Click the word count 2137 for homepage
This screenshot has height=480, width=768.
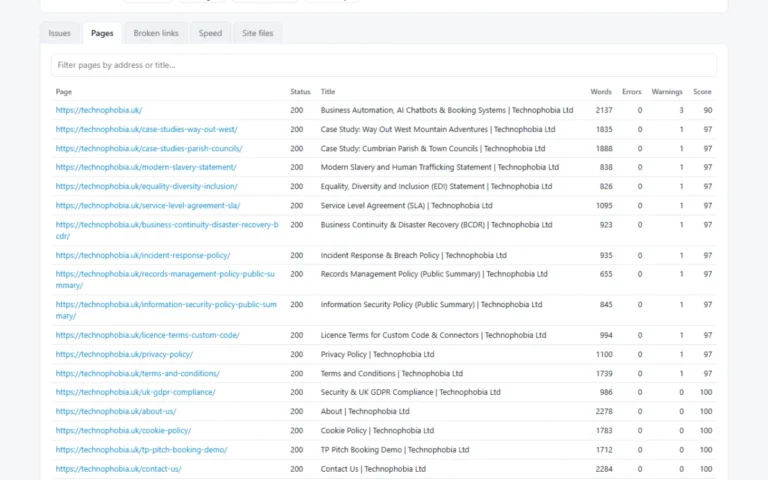pos(604,110)
